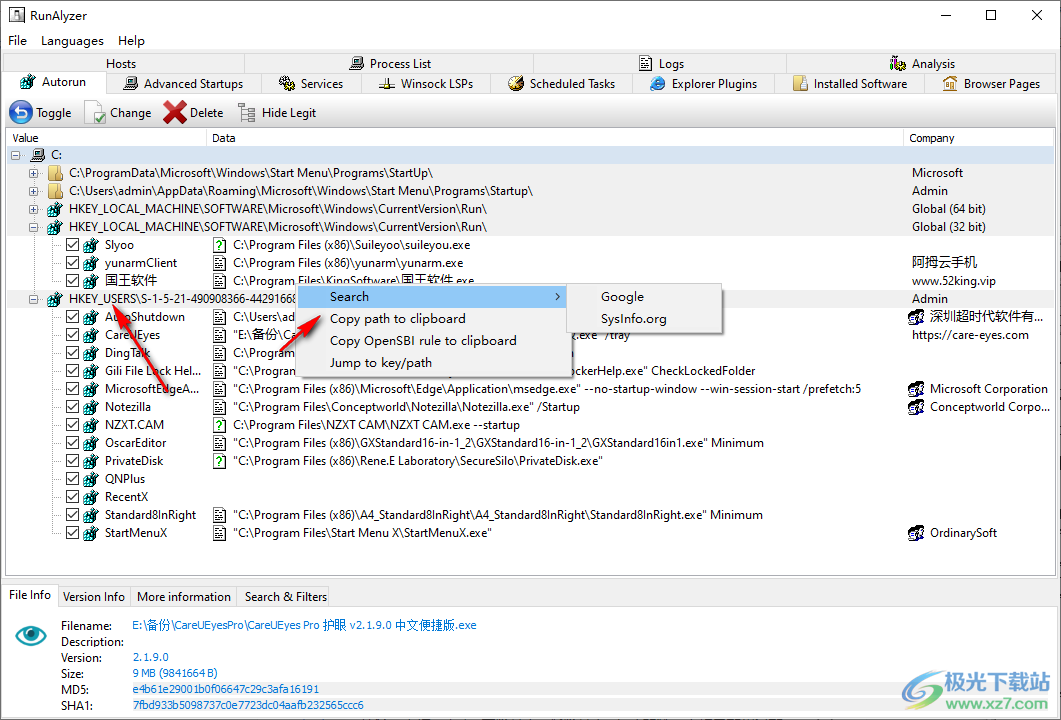Click the StartMenuX document data icon
Screen dimensions: 1061x720
[219, 533]
